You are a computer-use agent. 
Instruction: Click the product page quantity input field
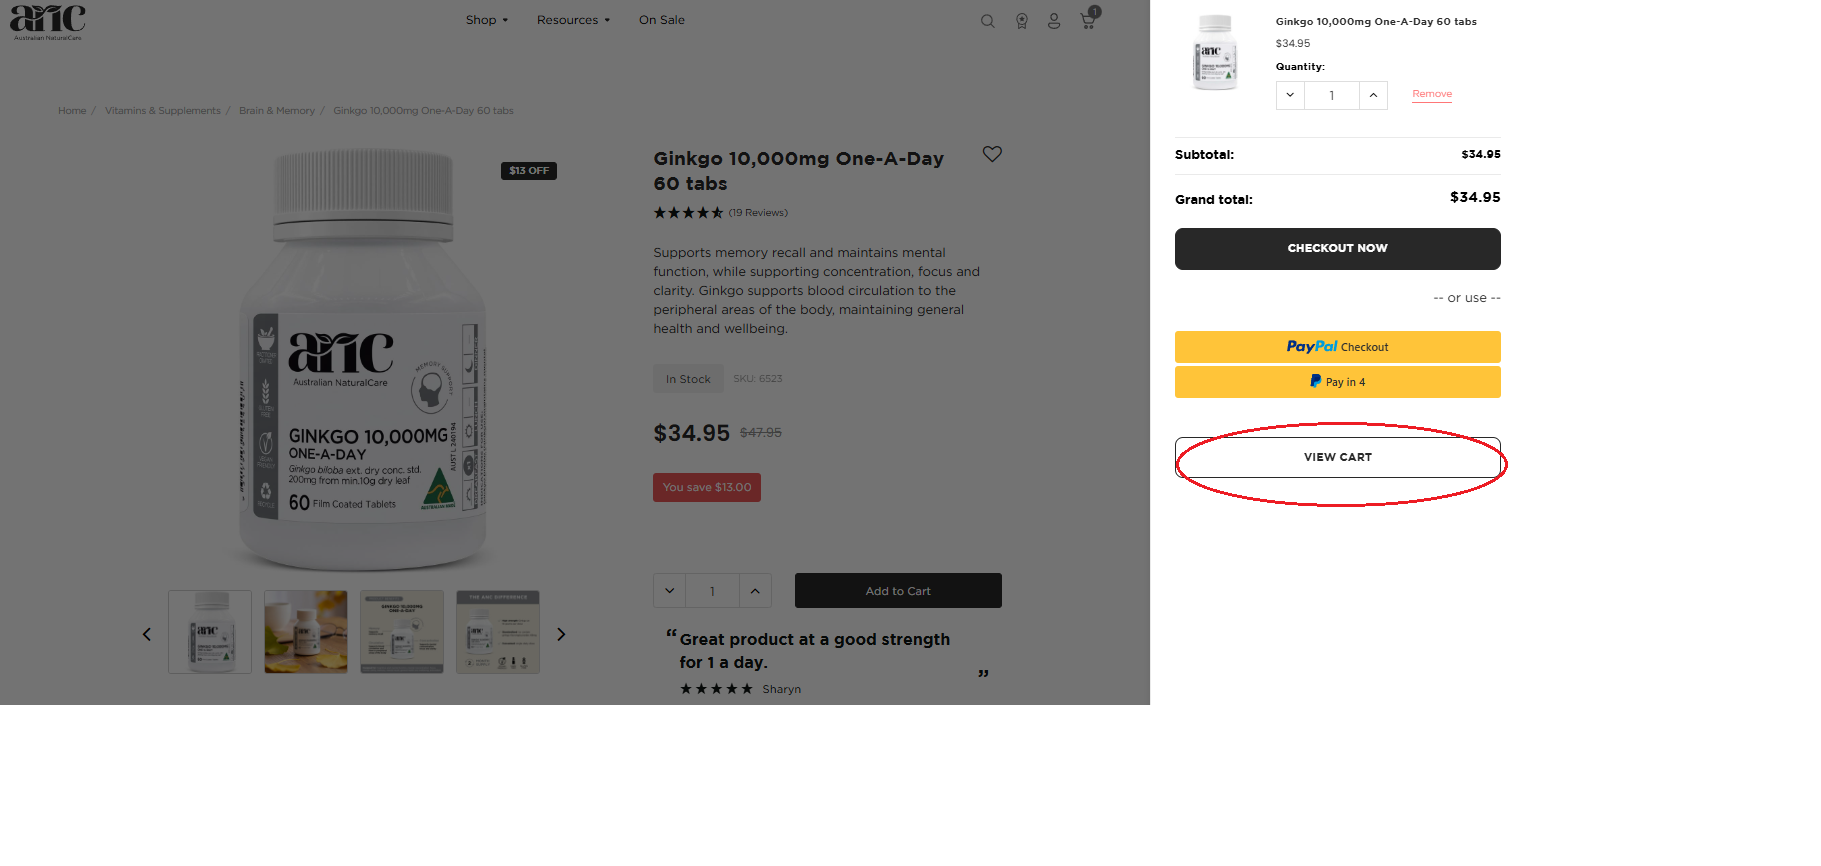click(712, 591)
